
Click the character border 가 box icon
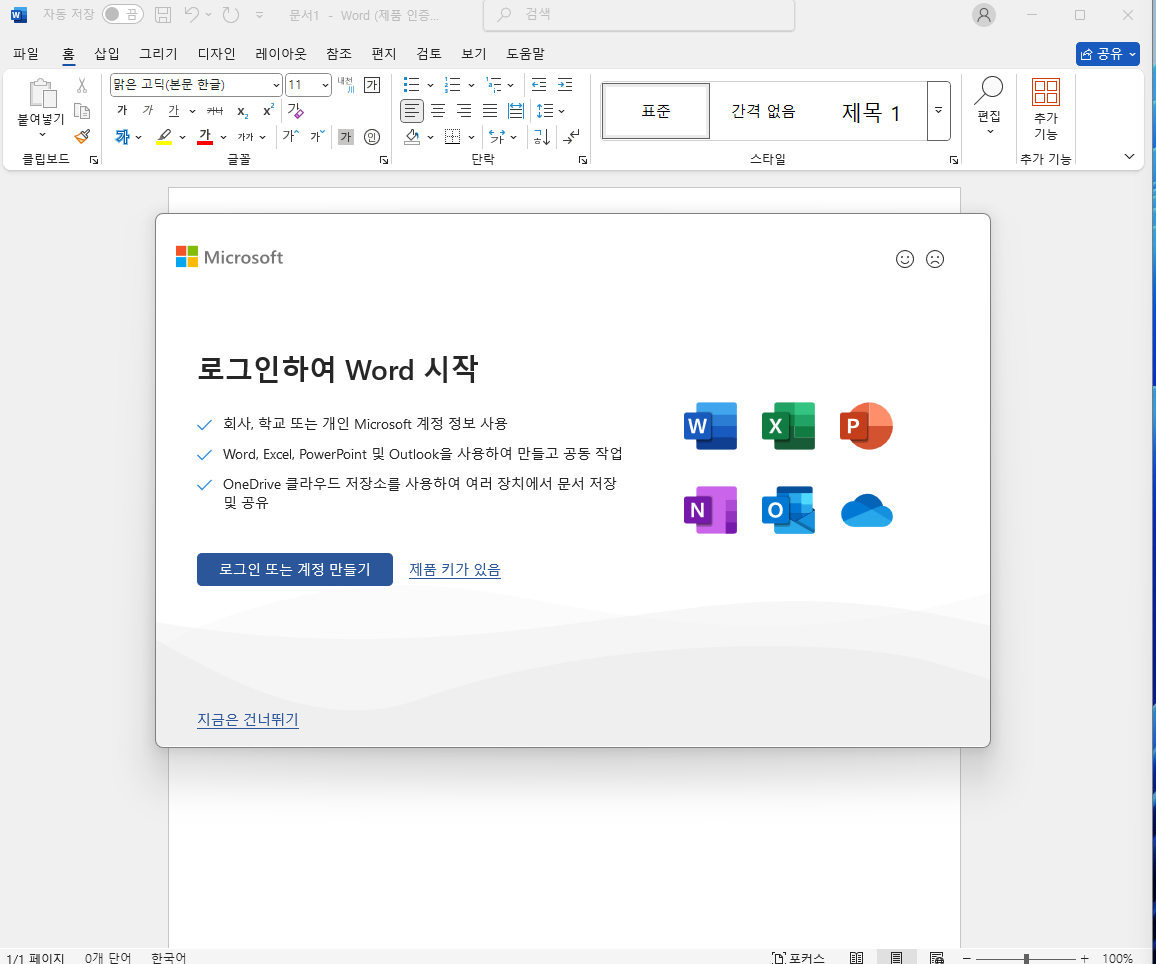point(372,85)
